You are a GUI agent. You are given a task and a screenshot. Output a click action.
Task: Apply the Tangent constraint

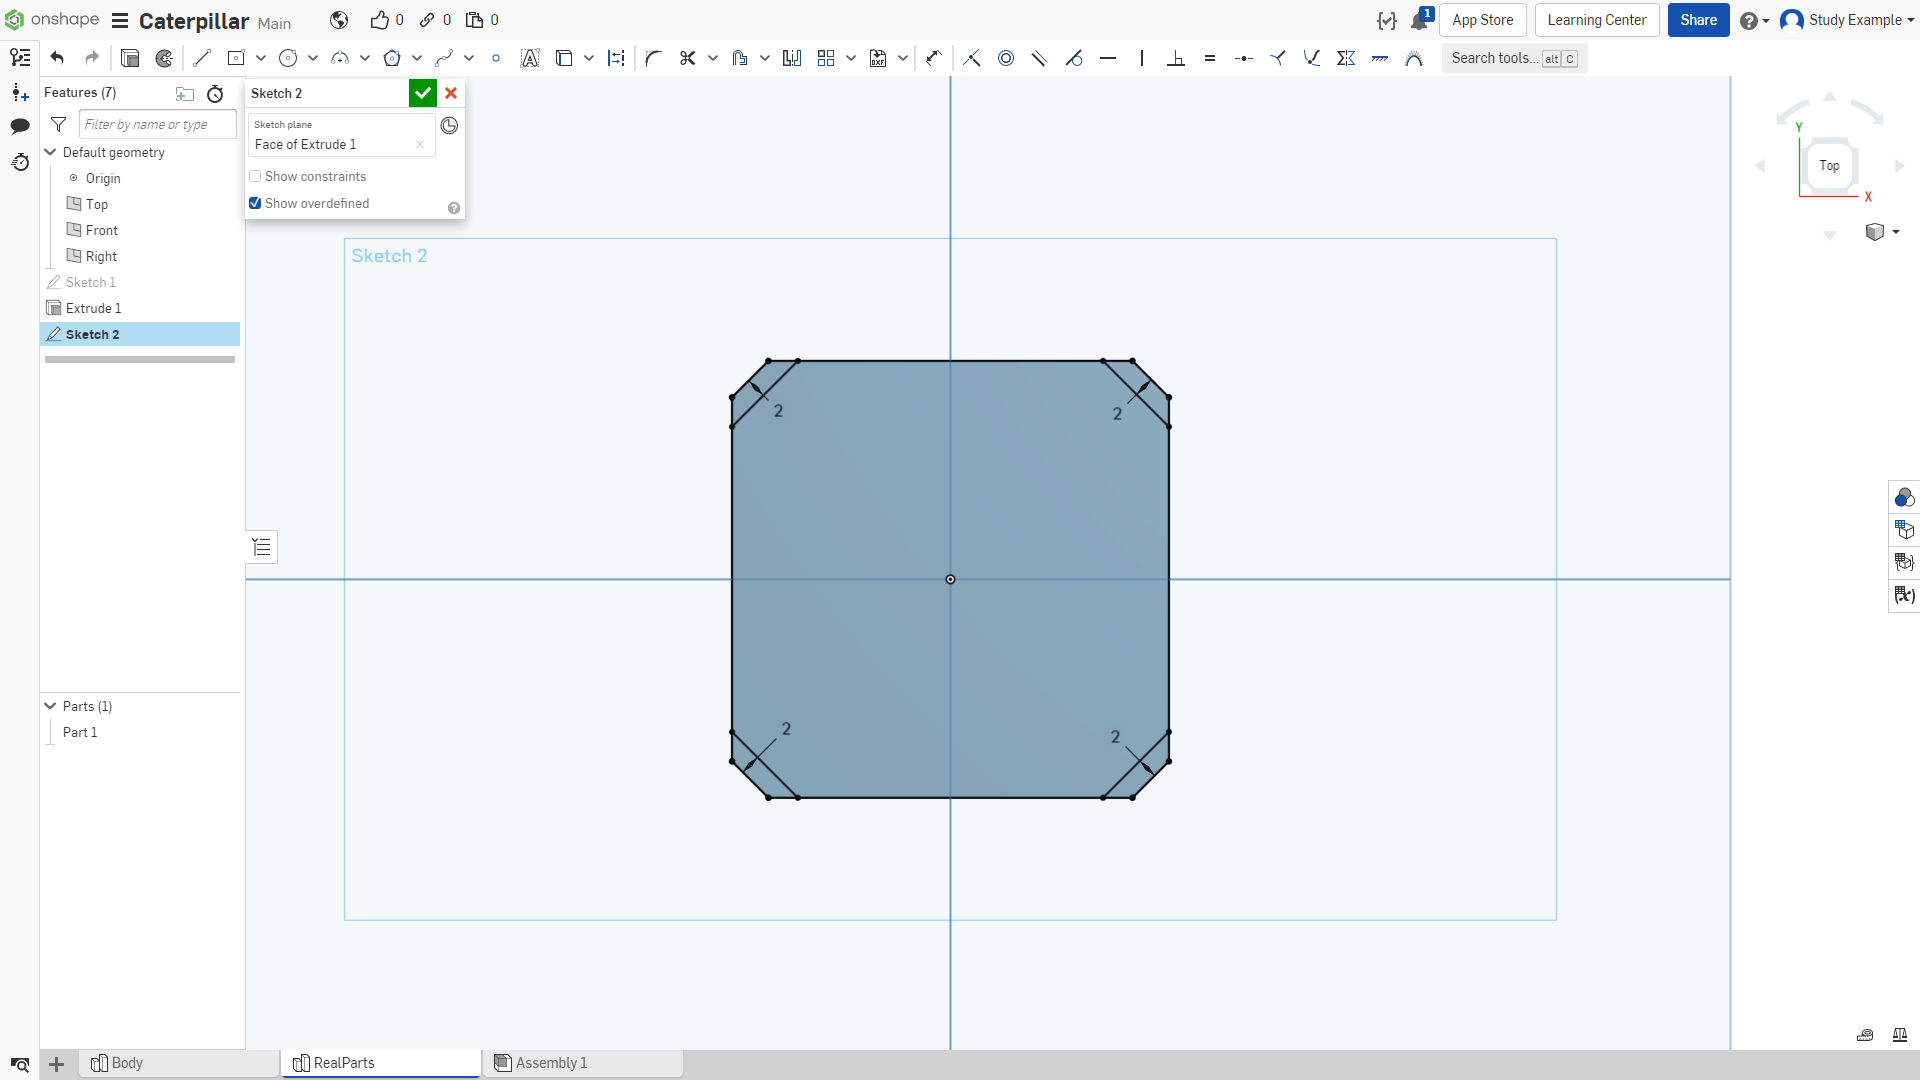(x=1074, y=58)
